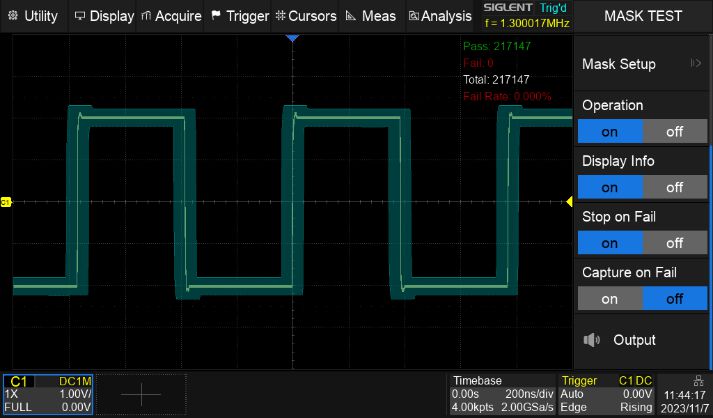
Task: Open the Utility gear icon
Action: (x=13, y=15)
